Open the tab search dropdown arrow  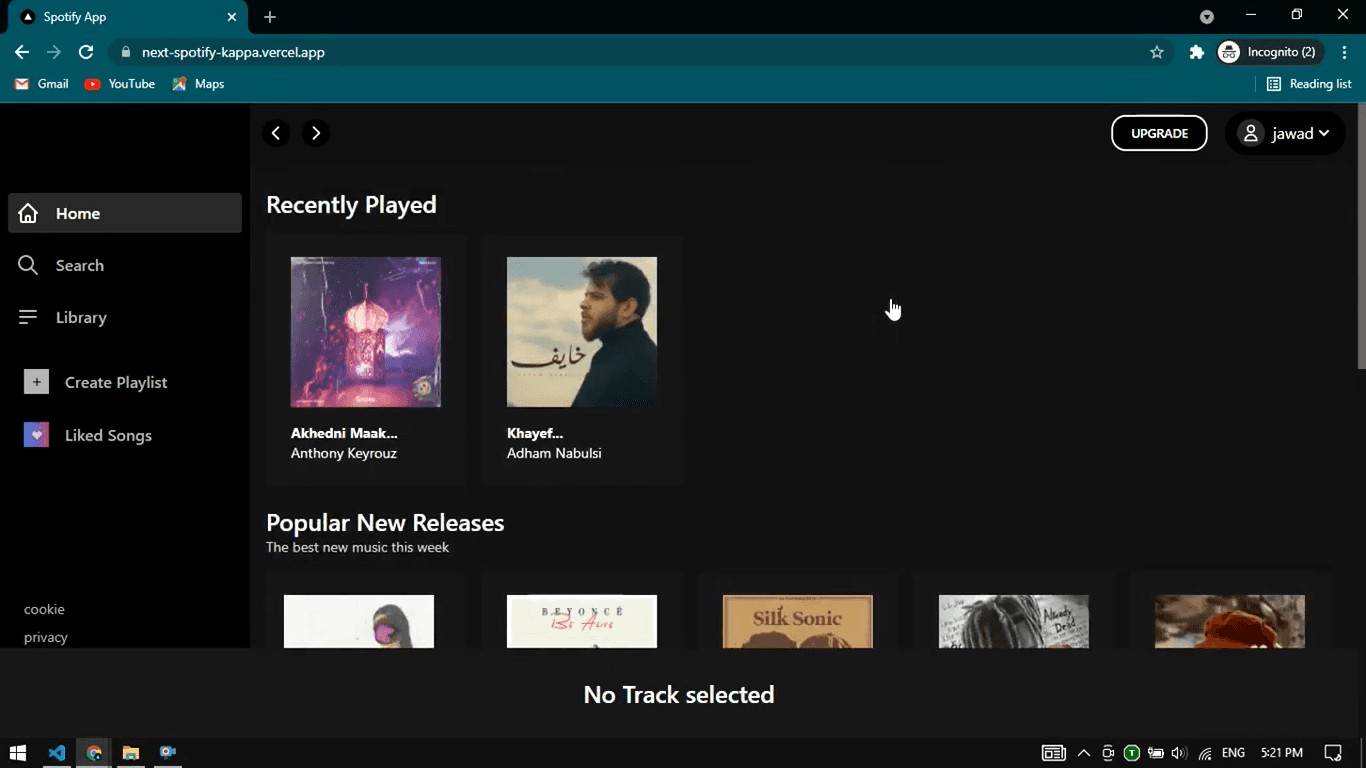point(1207,17)
